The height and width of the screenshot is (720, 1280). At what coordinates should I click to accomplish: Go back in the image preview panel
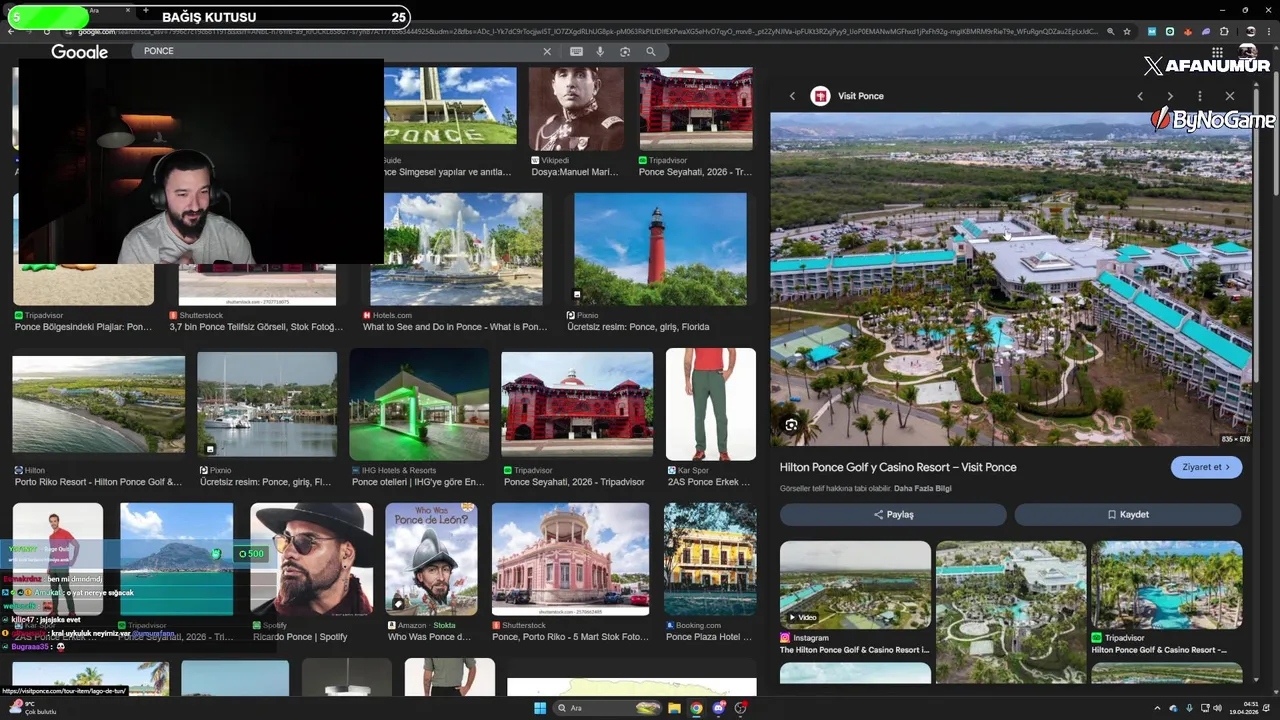(x=792, y=96)
